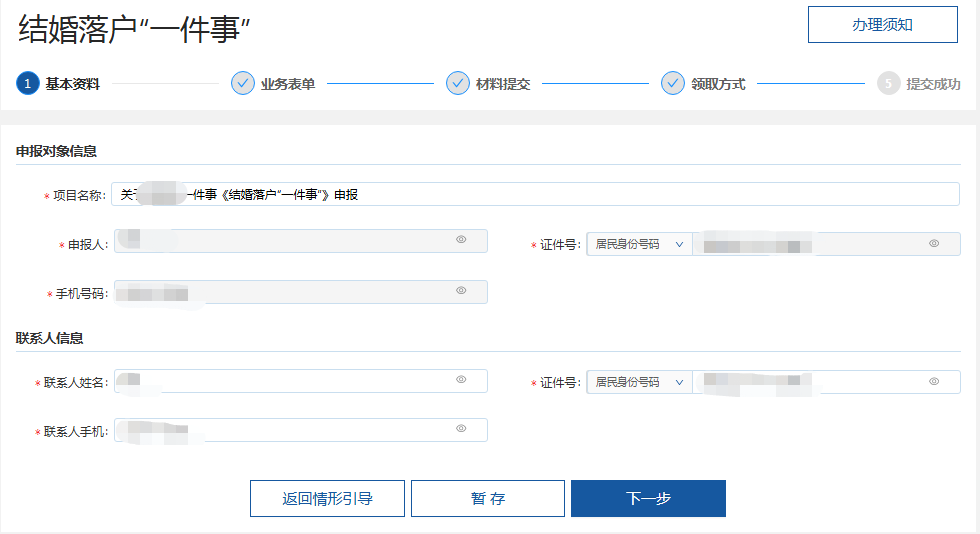Screen dimensions: 980x534
Task: Click the 领取方式 checkmark step icon
Action: pos(673,83)
